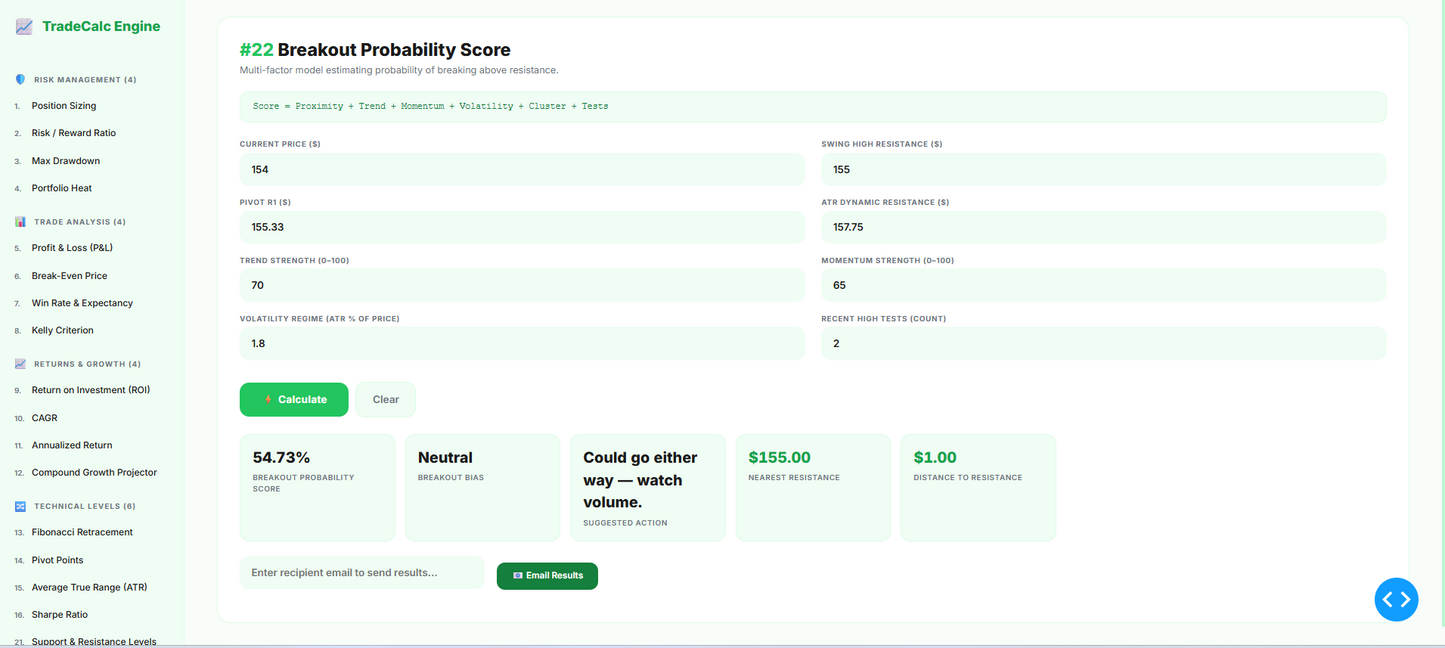Viewport: 1445px width, 648px height.
Task: Click the Clear button
Action: coord(385,399)
